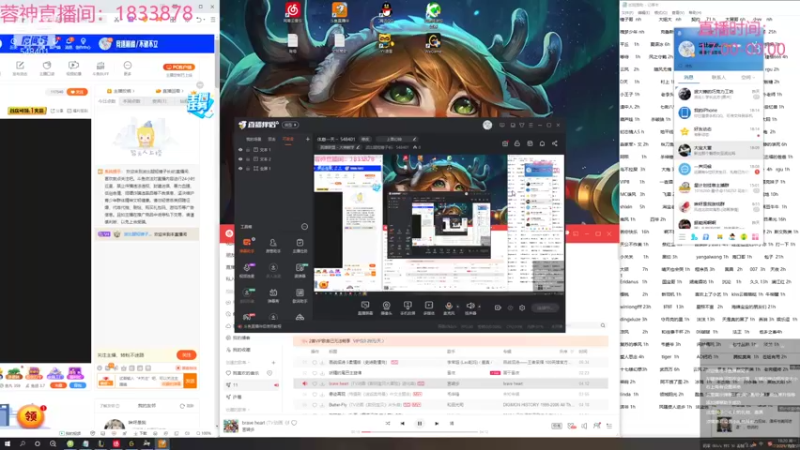
Task: Start recording with the camcorder icon
Action: [x=498, y=308]
